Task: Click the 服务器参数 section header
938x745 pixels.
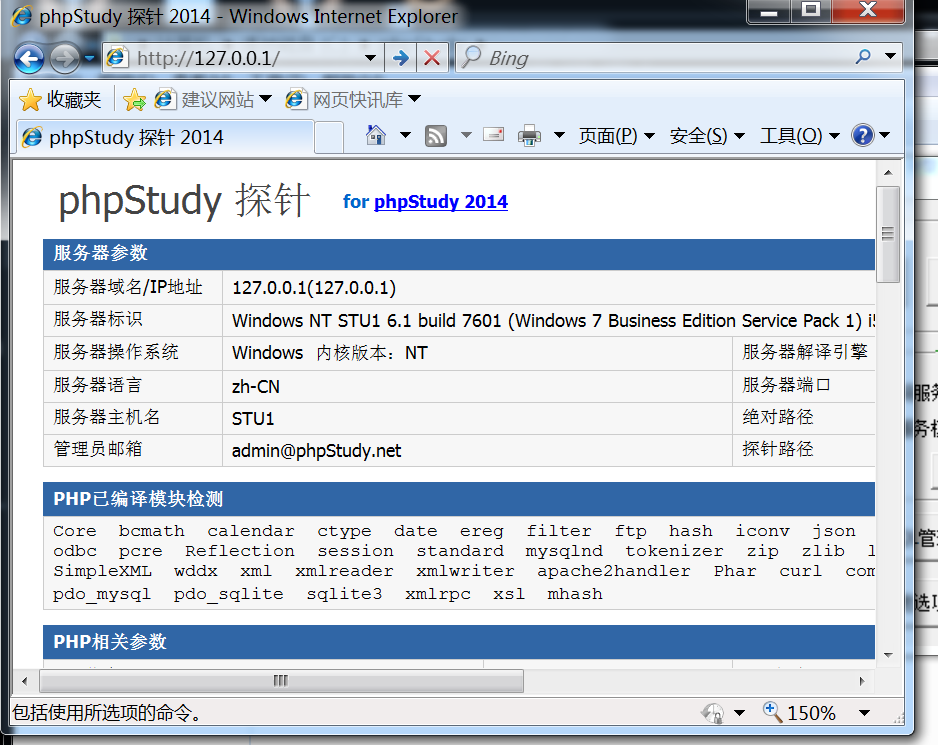Action: coord(459,253)
